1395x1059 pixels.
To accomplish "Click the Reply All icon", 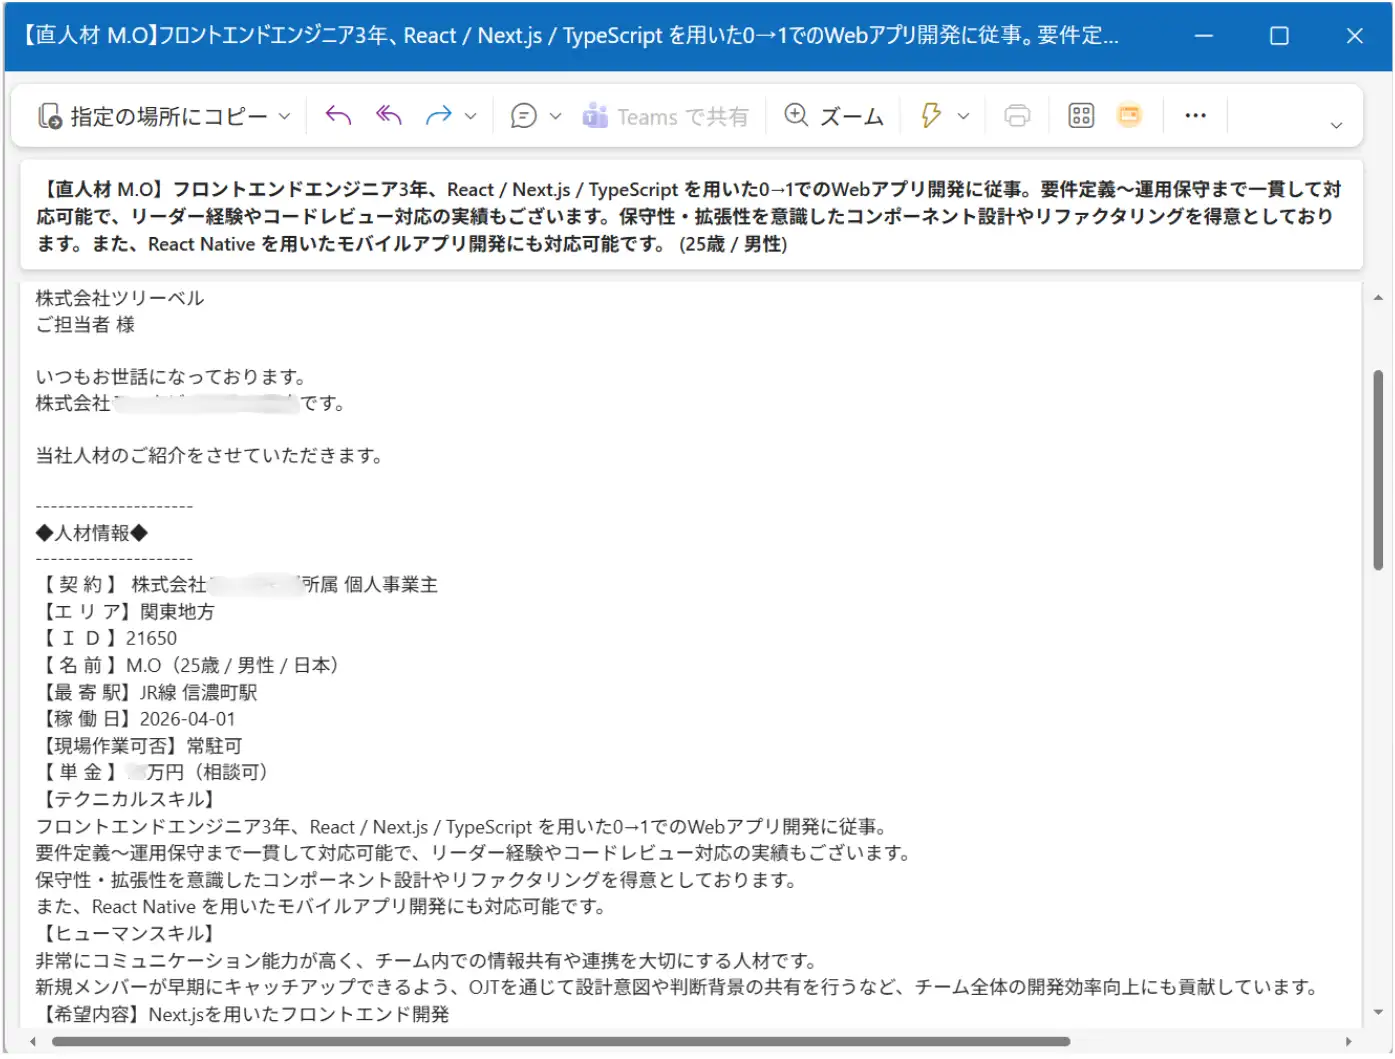I will 387,115.
